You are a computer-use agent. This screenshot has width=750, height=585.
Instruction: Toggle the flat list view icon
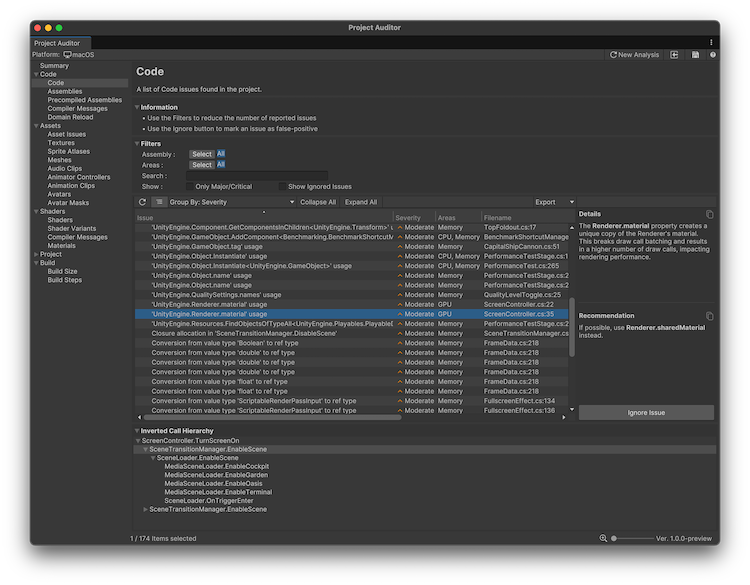pos(159,202)
